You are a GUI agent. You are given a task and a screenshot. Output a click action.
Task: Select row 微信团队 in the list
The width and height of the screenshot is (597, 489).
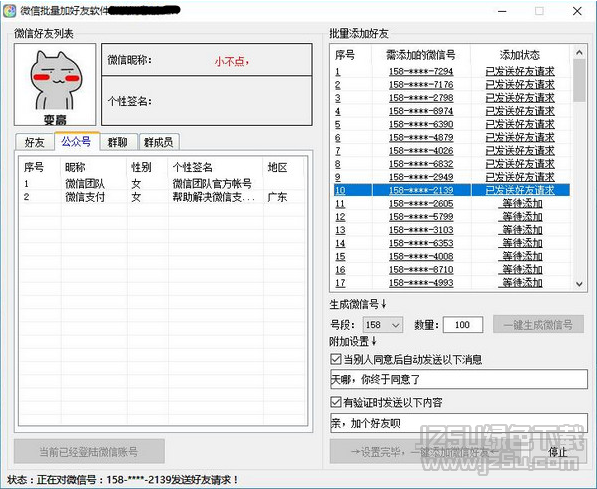(163, 184)
